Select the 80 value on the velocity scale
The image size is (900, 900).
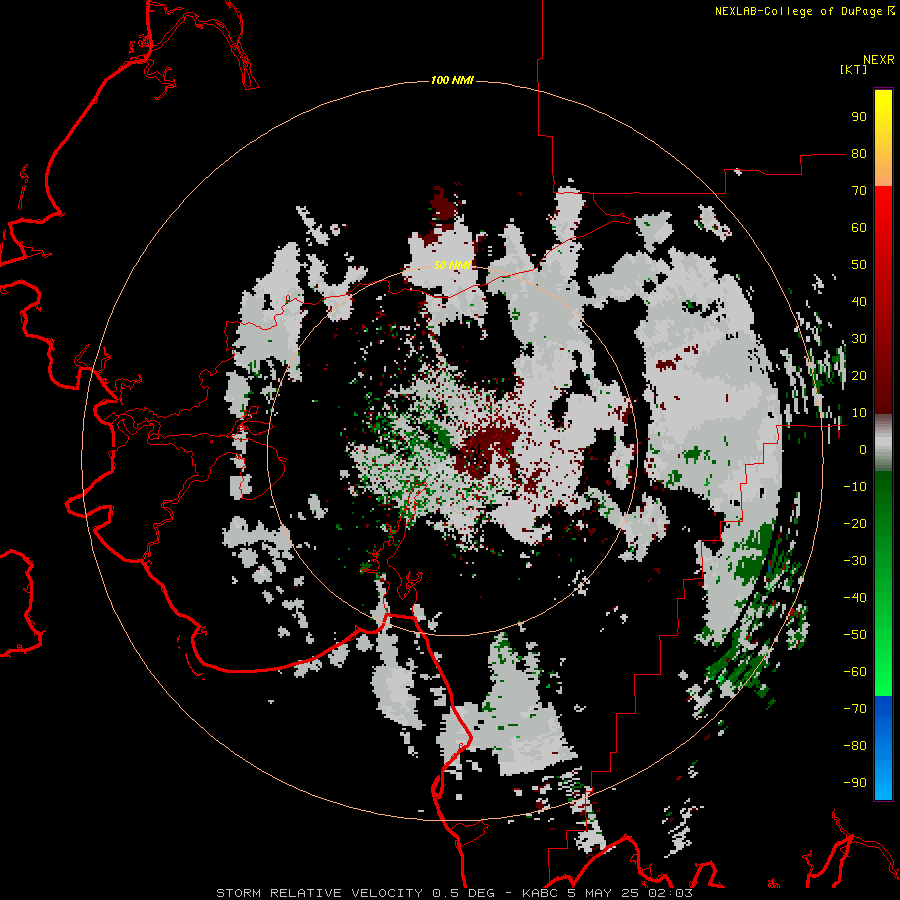pyautogui.click(x=859, y=154)
